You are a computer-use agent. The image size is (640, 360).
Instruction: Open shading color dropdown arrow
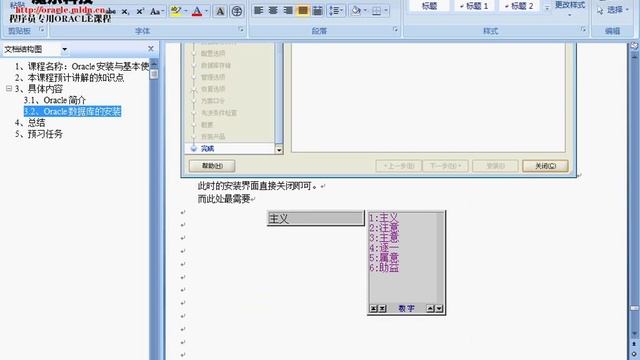click(x=365, y=11)
